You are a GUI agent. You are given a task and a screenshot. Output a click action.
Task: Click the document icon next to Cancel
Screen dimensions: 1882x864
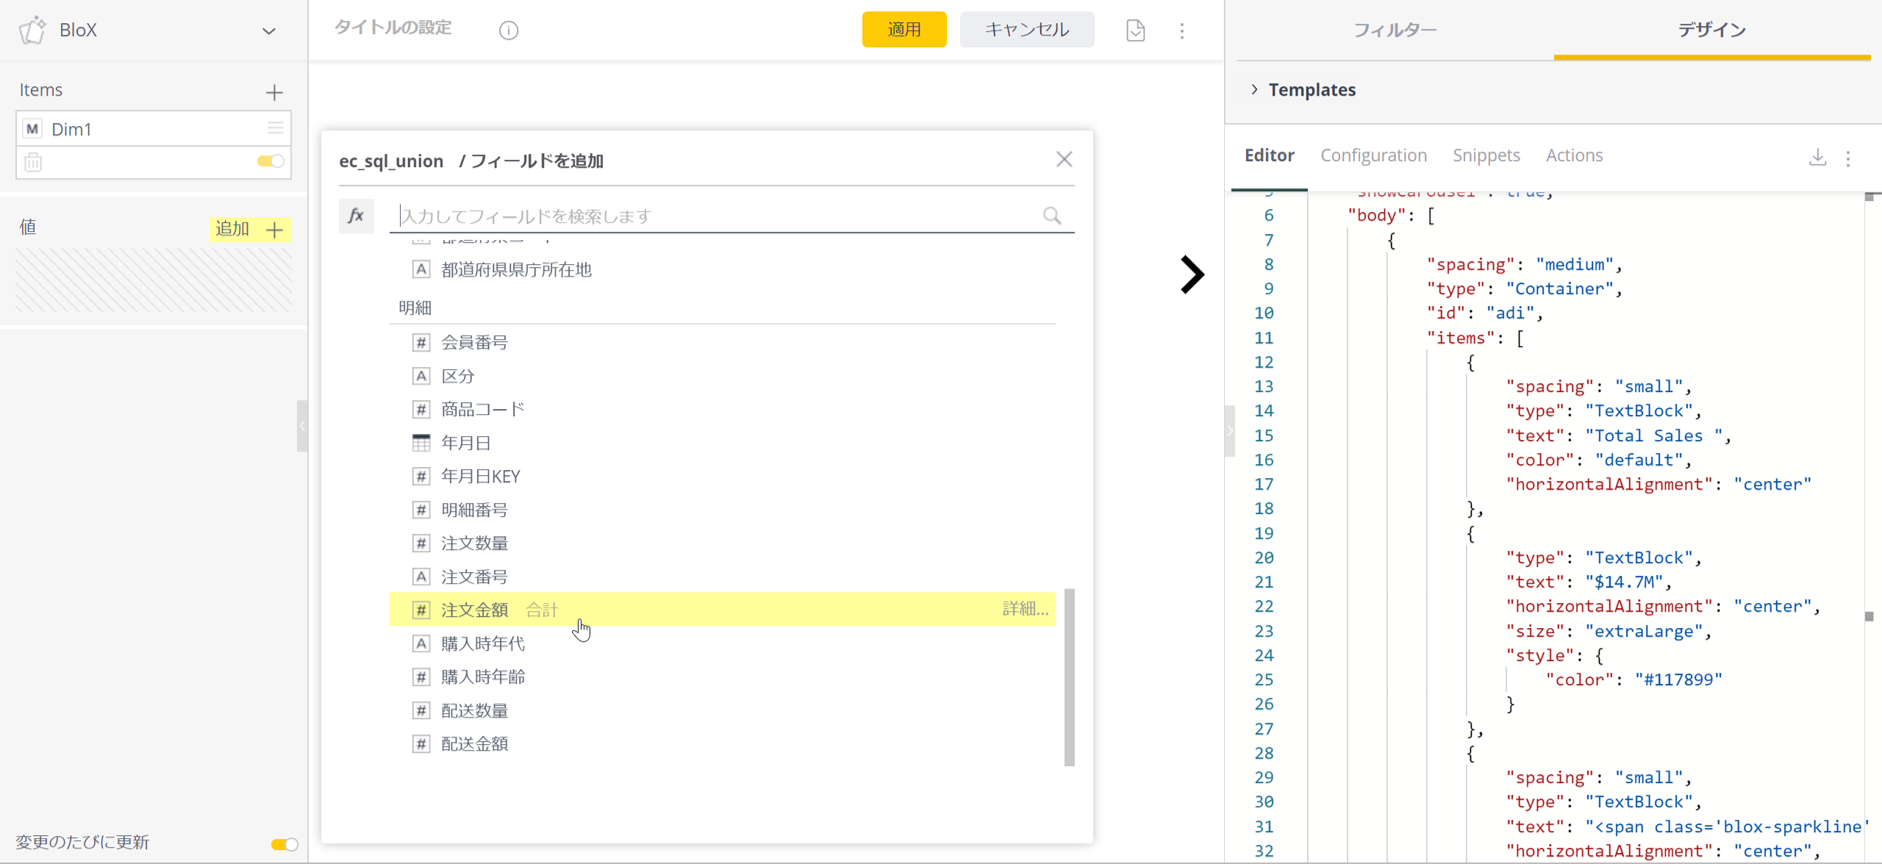pos(1135,30)
